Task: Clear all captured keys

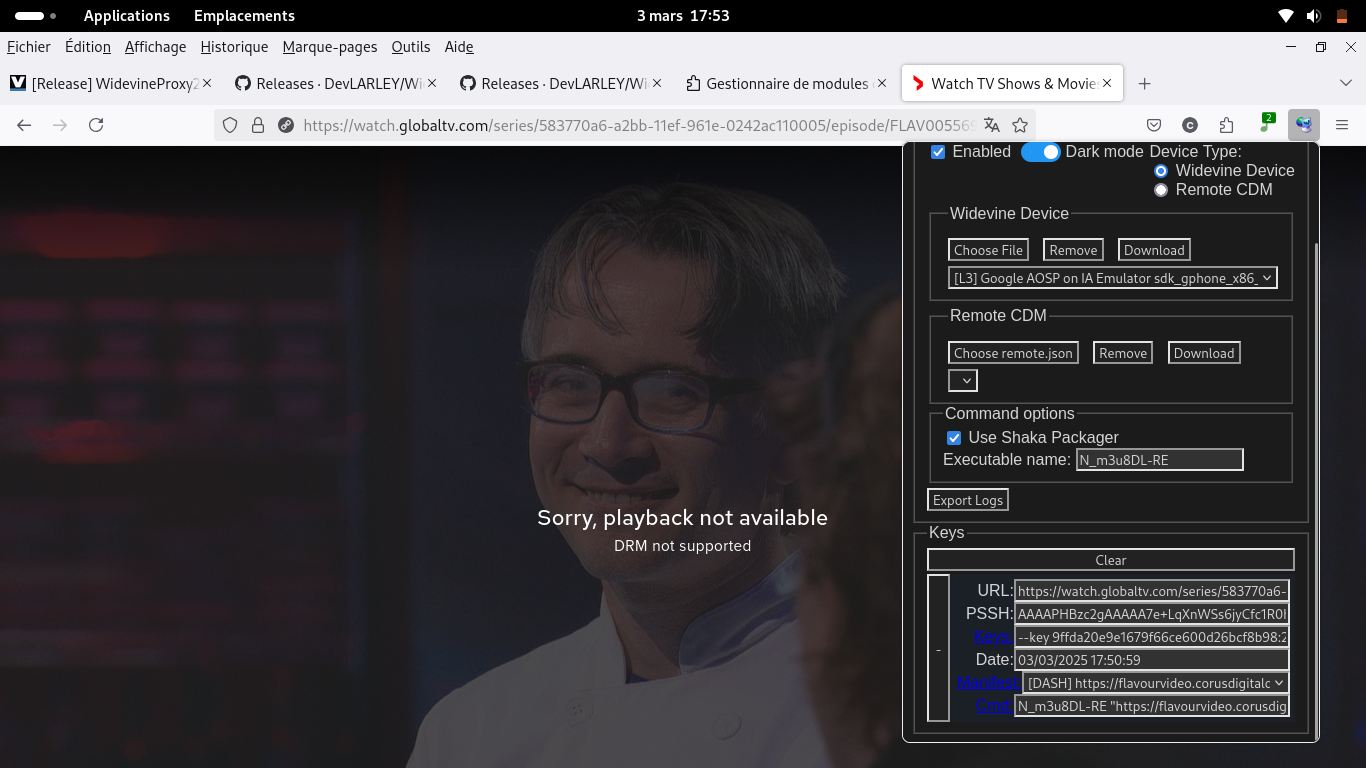Action: tap(1111, 560)
